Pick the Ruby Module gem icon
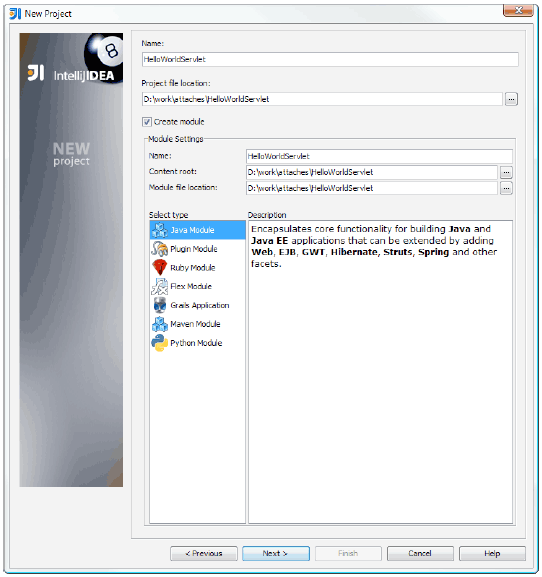Viewport: 542px width, 577px height. click(159, 268)
